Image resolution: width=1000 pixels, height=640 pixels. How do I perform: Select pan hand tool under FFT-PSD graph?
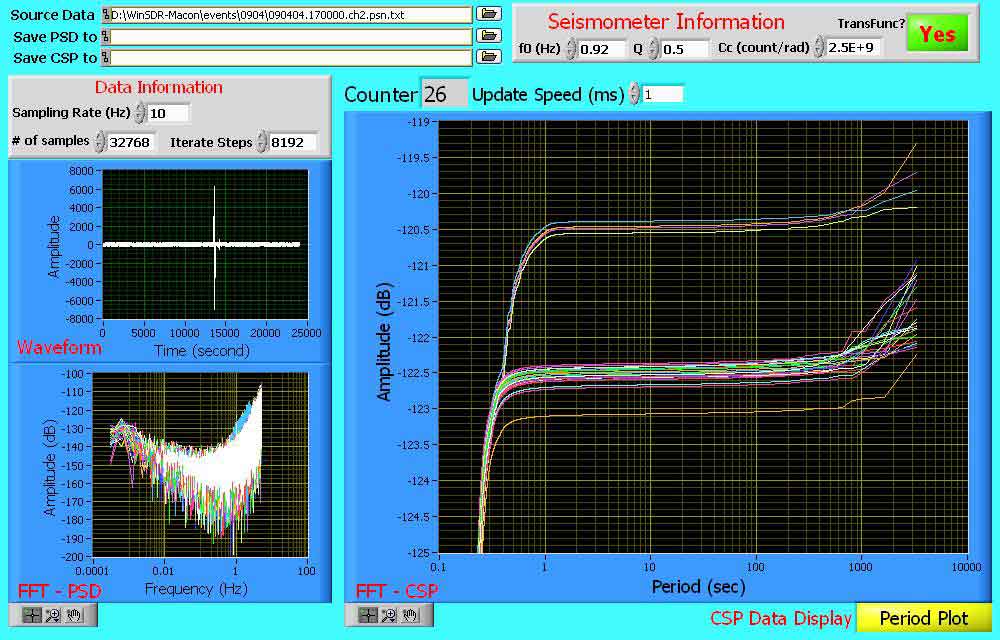coord(75,615)
